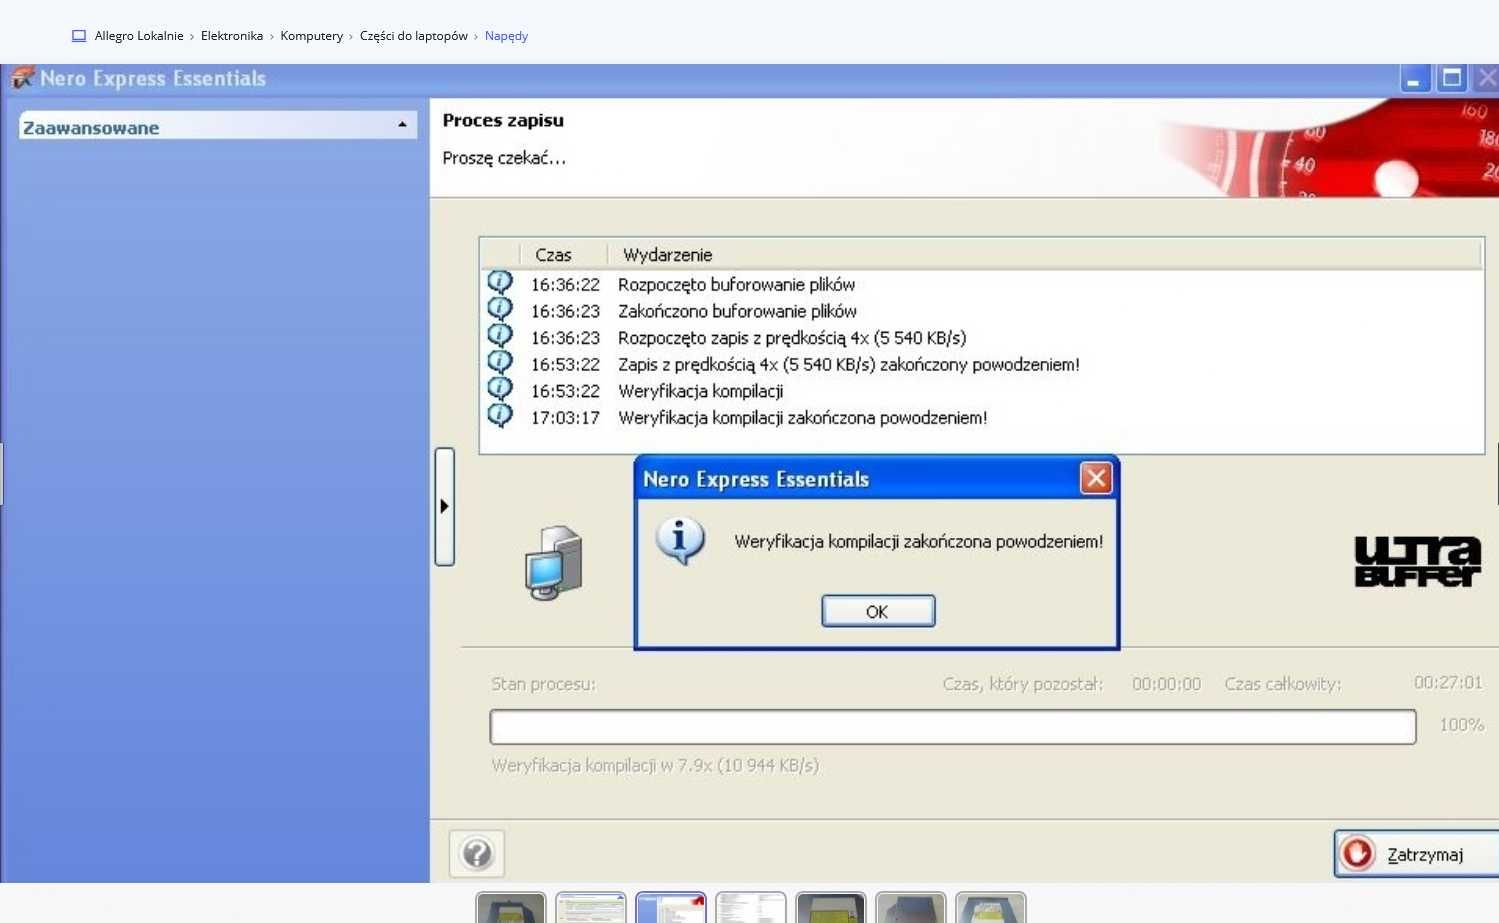Open the selected third gallery thumbnail
This screenshot has height=923, width=1499.
pyautogui.click(x=671, y=907)
